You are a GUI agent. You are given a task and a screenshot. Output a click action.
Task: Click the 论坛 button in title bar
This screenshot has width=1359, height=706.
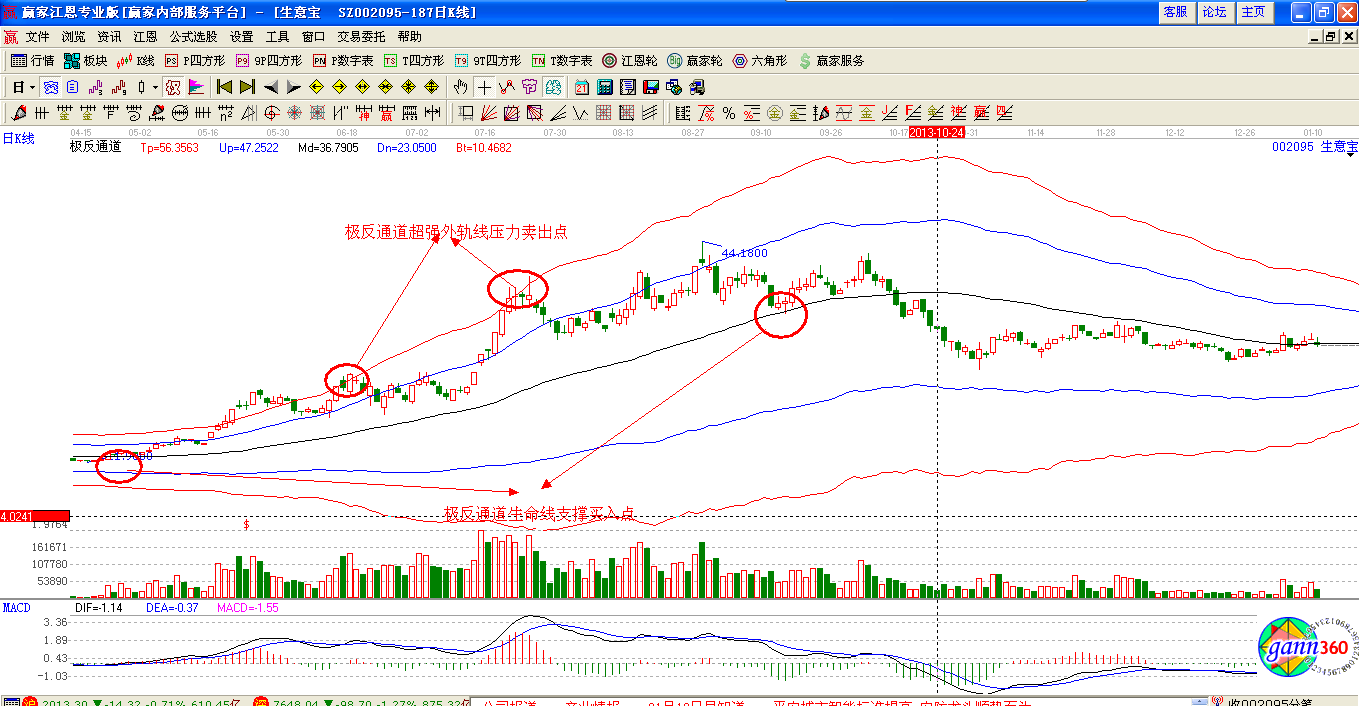click(1214, 12)
